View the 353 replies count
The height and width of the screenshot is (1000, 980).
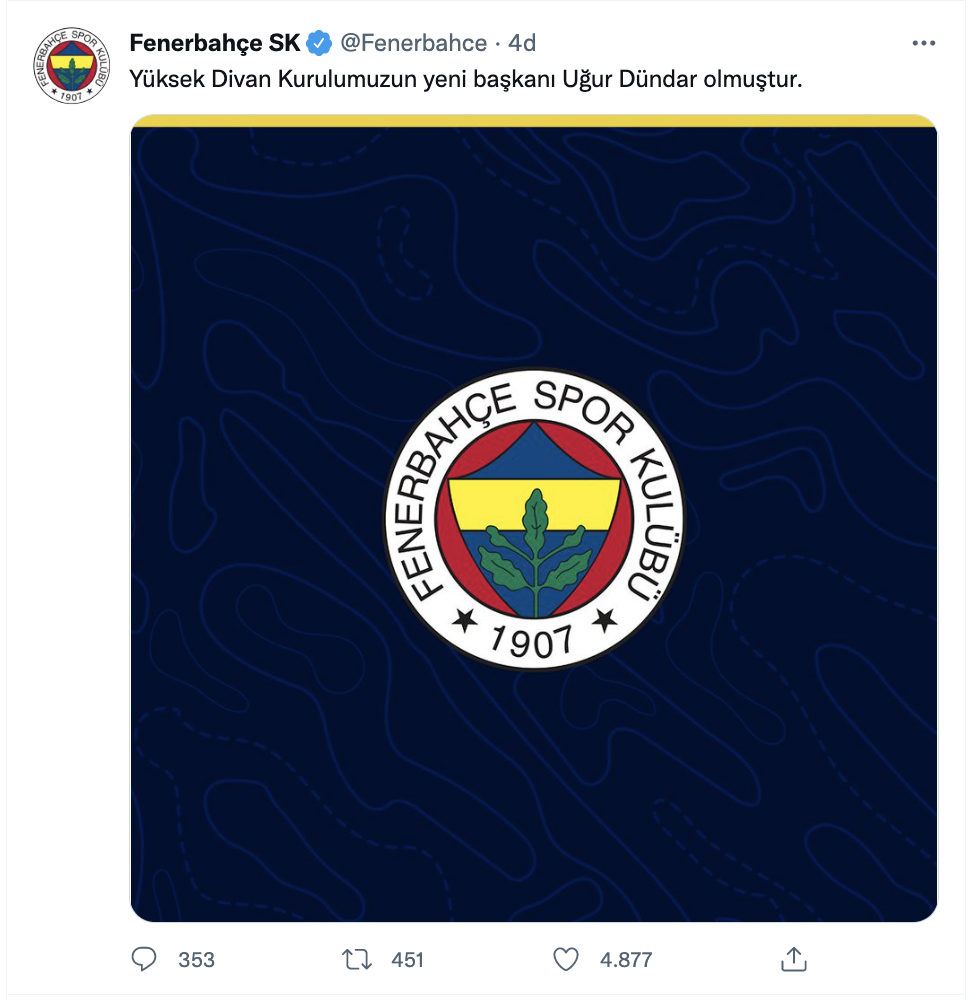click(196, 959)
